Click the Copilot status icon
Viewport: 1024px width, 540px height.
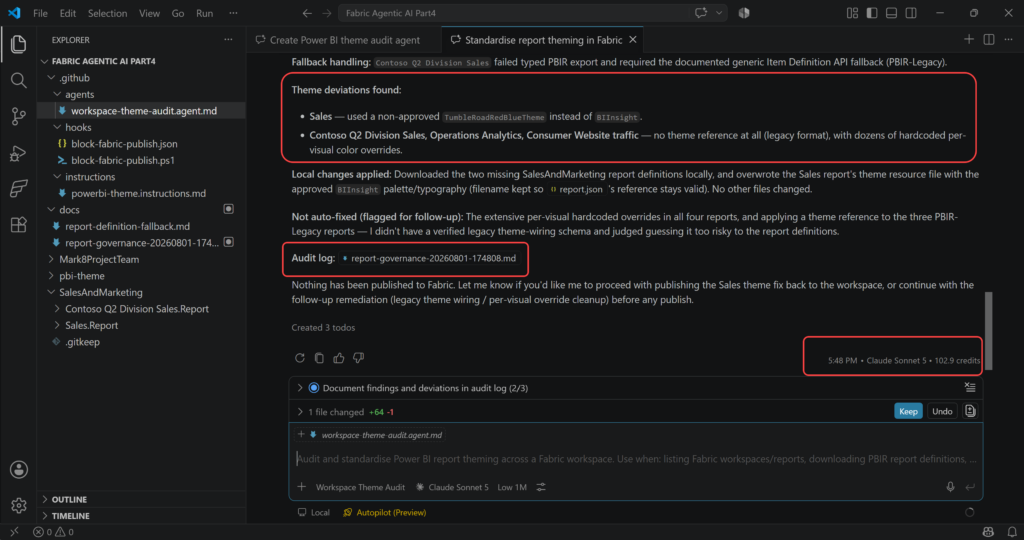coord(988,532)
